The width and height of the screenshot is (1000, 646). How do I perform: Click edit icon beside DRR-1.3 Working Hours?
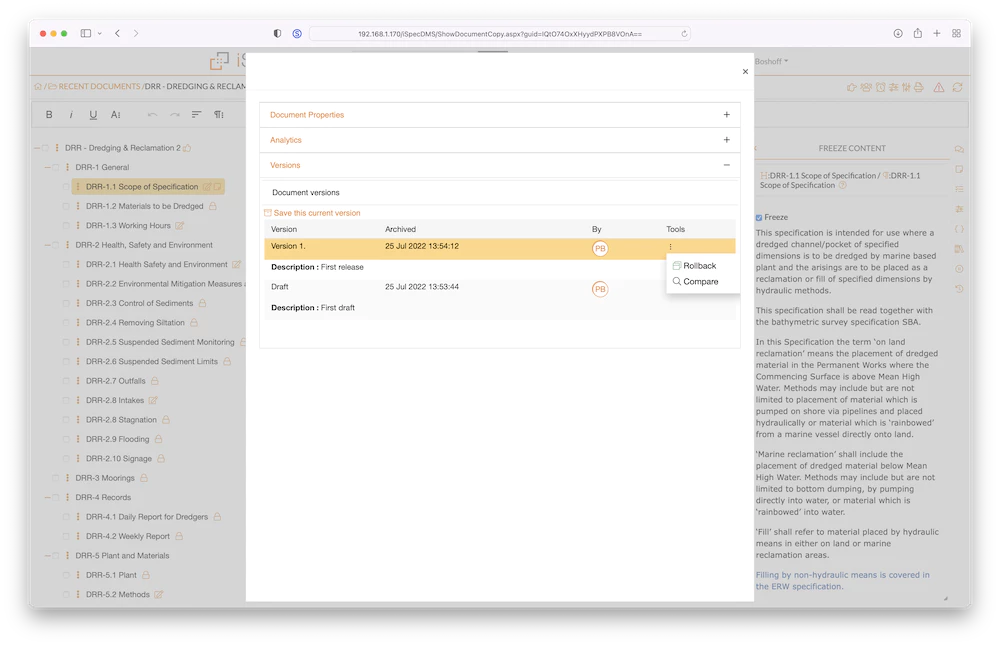(180, 226)
